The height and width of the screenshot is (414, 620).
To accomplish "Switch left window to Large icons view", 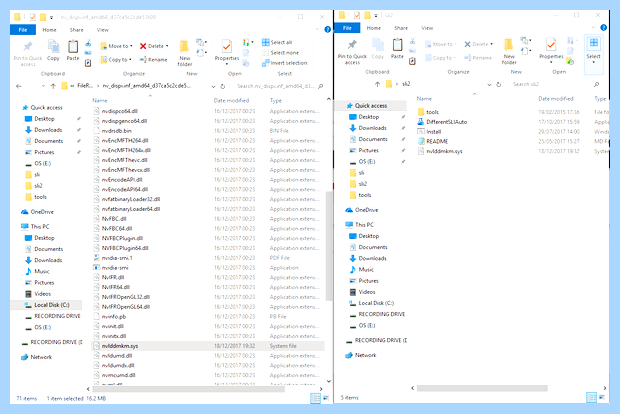I will (326, 398).
